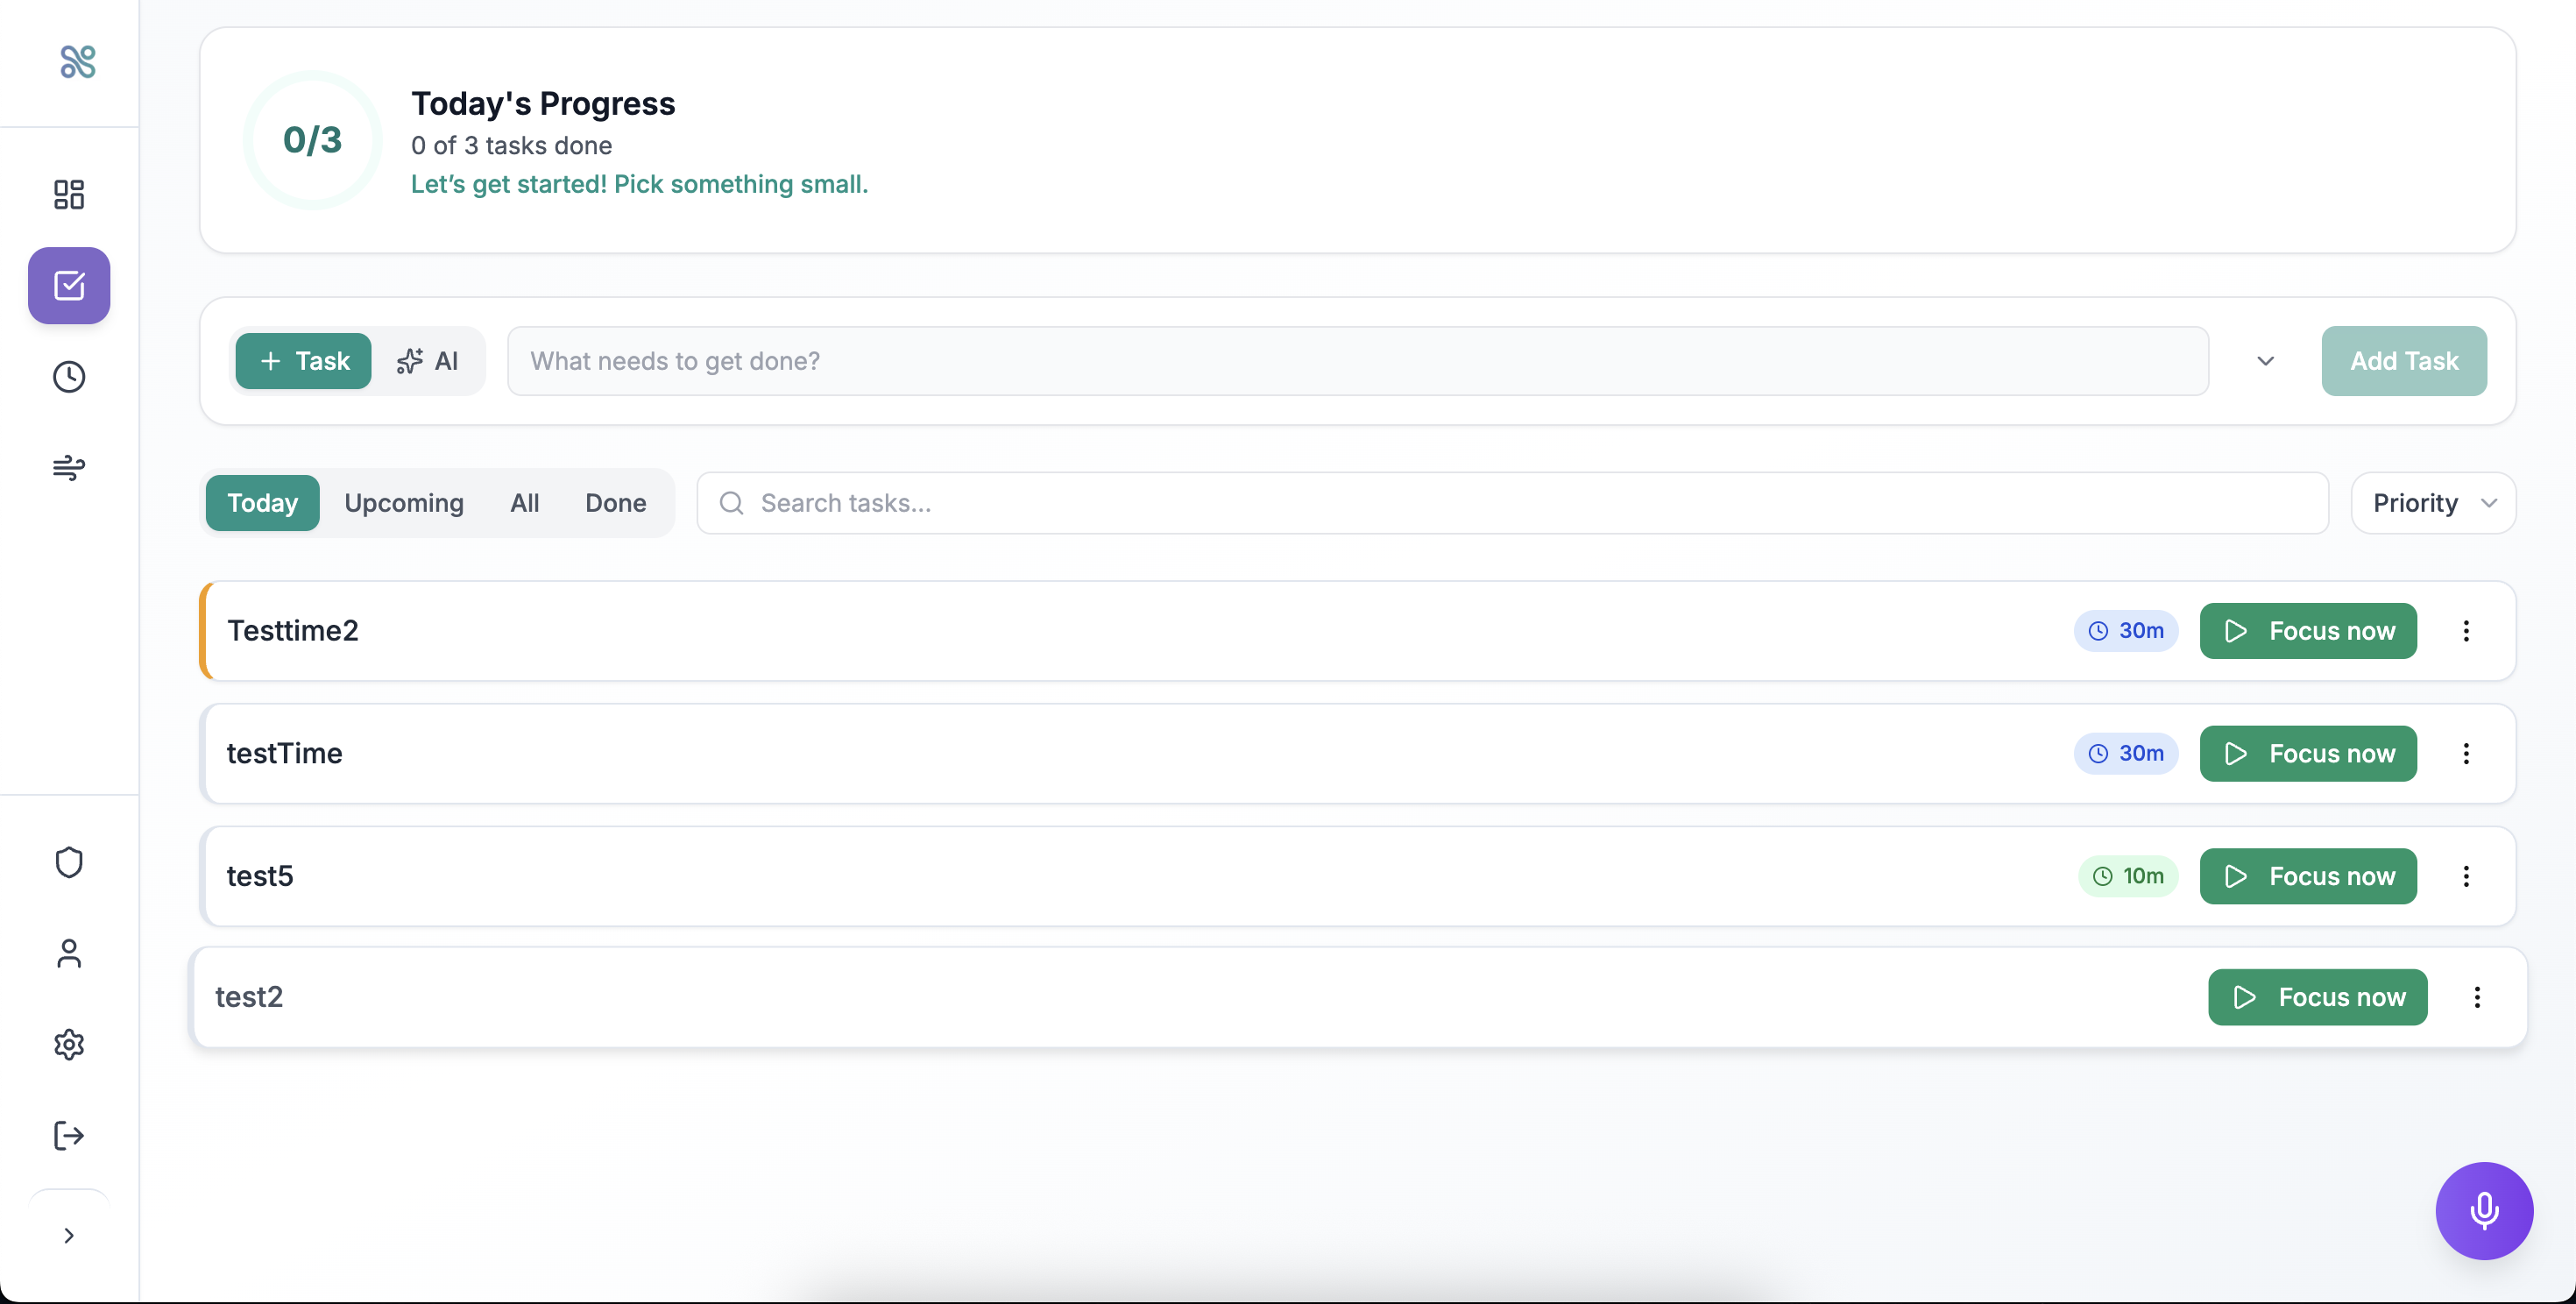
Task: Select the Tasks checkbox icon in sidebar
Action: point(68,286)
